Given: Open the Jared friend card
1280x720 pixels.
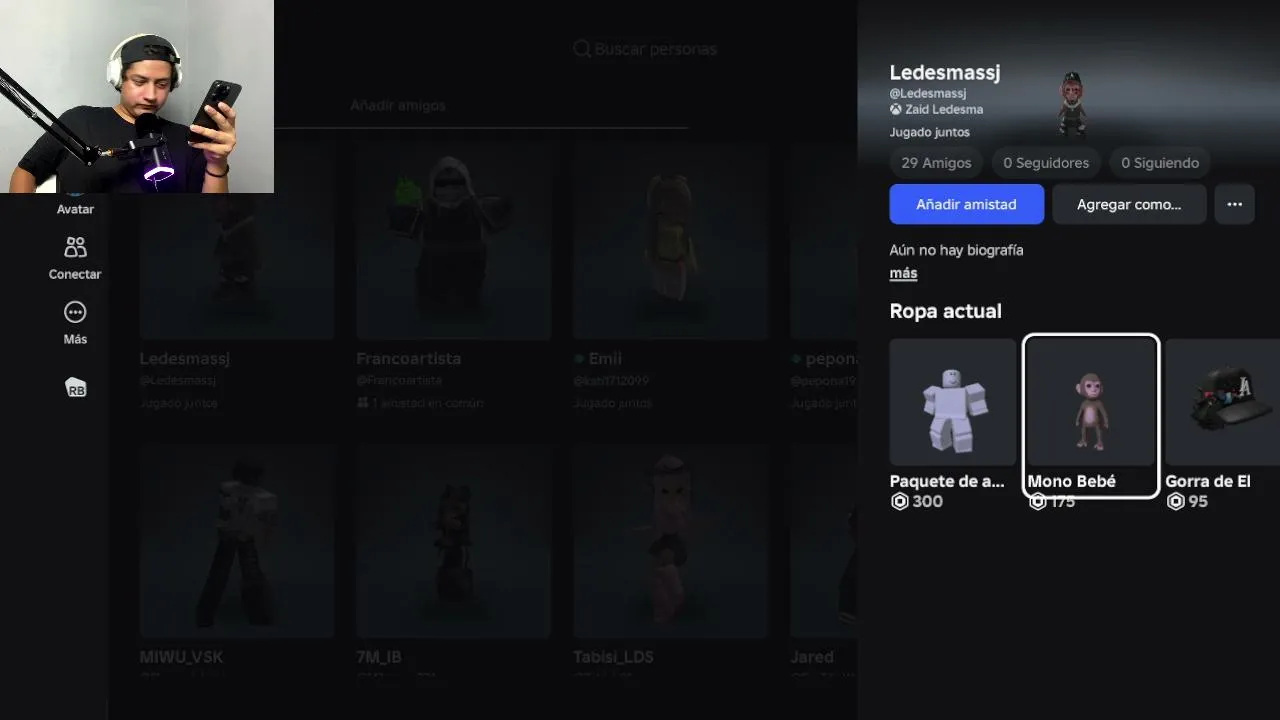Looking at the screenshot, I should tap(824, 562).
